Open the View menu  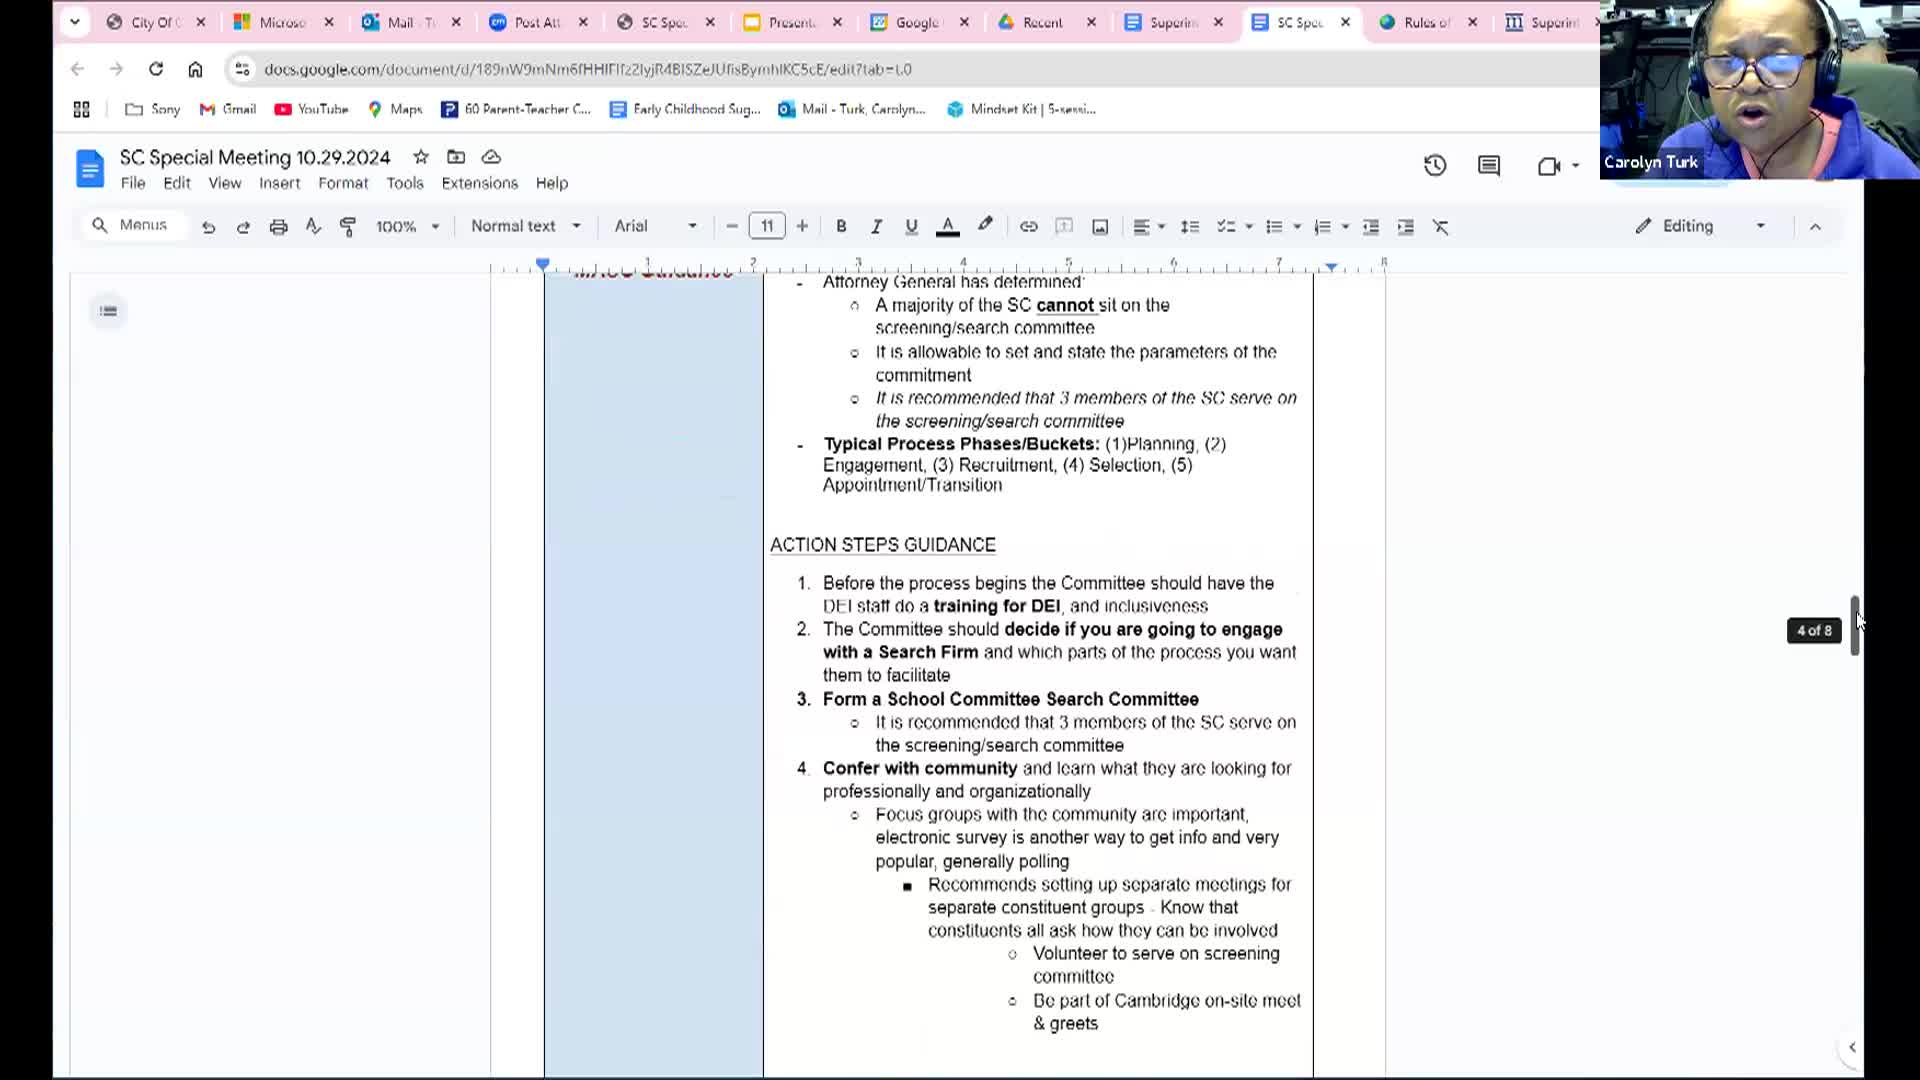pos(225,183)
